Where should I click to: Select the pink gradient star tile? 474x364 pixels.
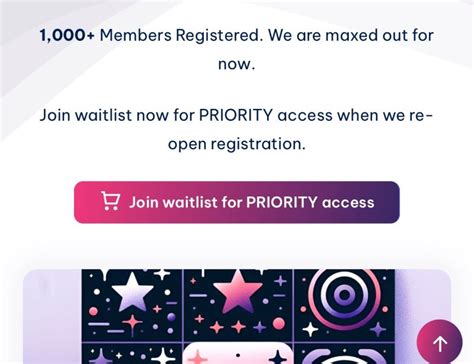[238, 305]
